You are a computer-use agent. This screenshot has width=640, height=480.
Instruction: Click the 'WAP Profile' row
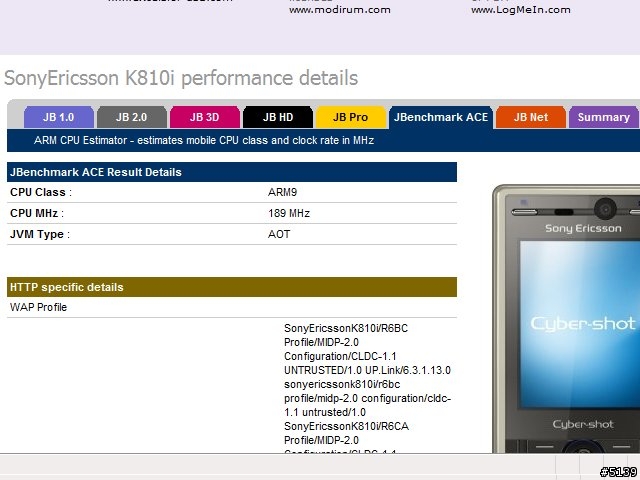pos(232,307)
